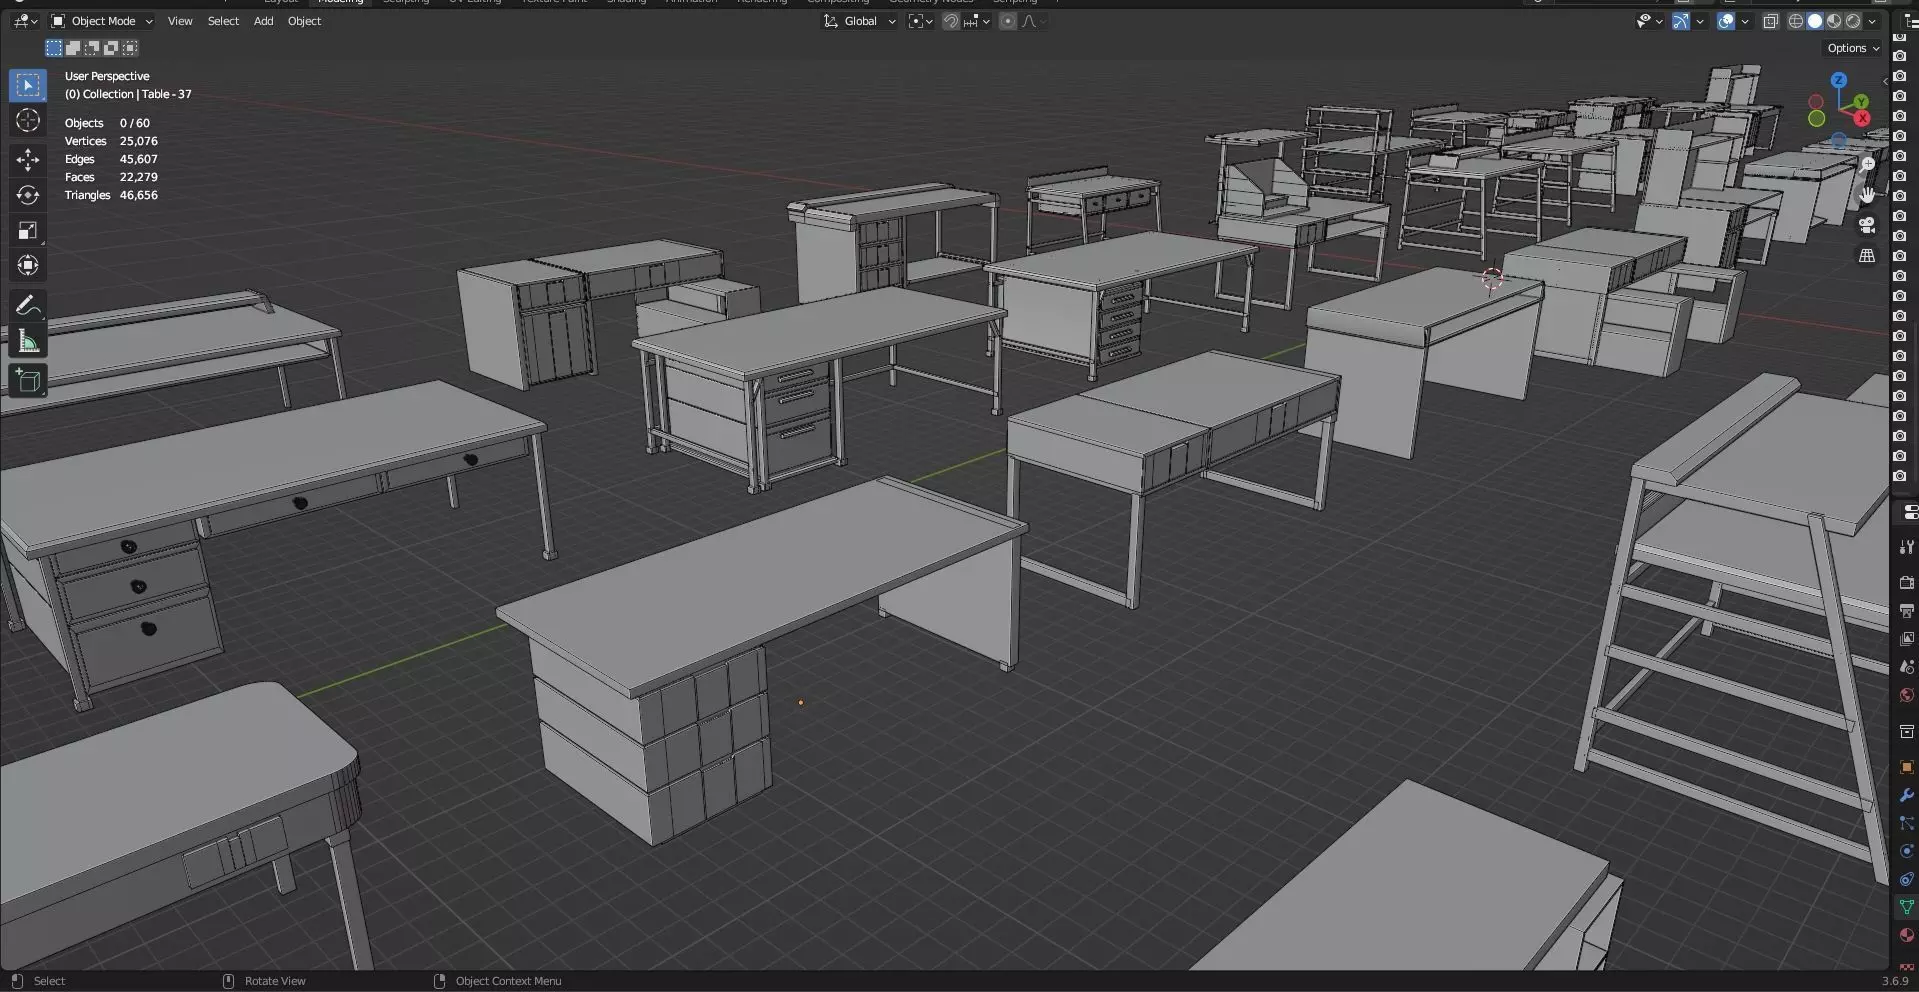The width and height of the screenshot is (1919, 992).
Task: Open the Object Mode dropdown
Action: click(102, 21)
